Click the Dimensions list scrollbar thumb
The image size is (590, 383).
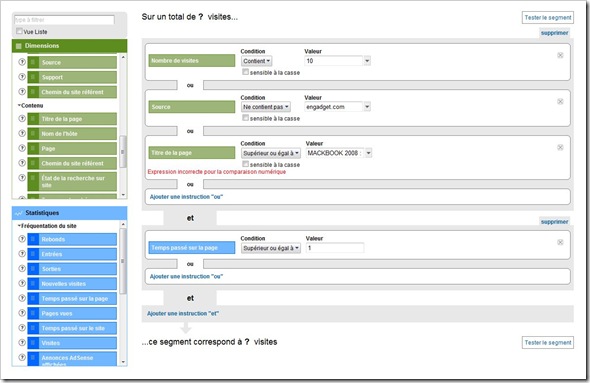coord(123,152)
